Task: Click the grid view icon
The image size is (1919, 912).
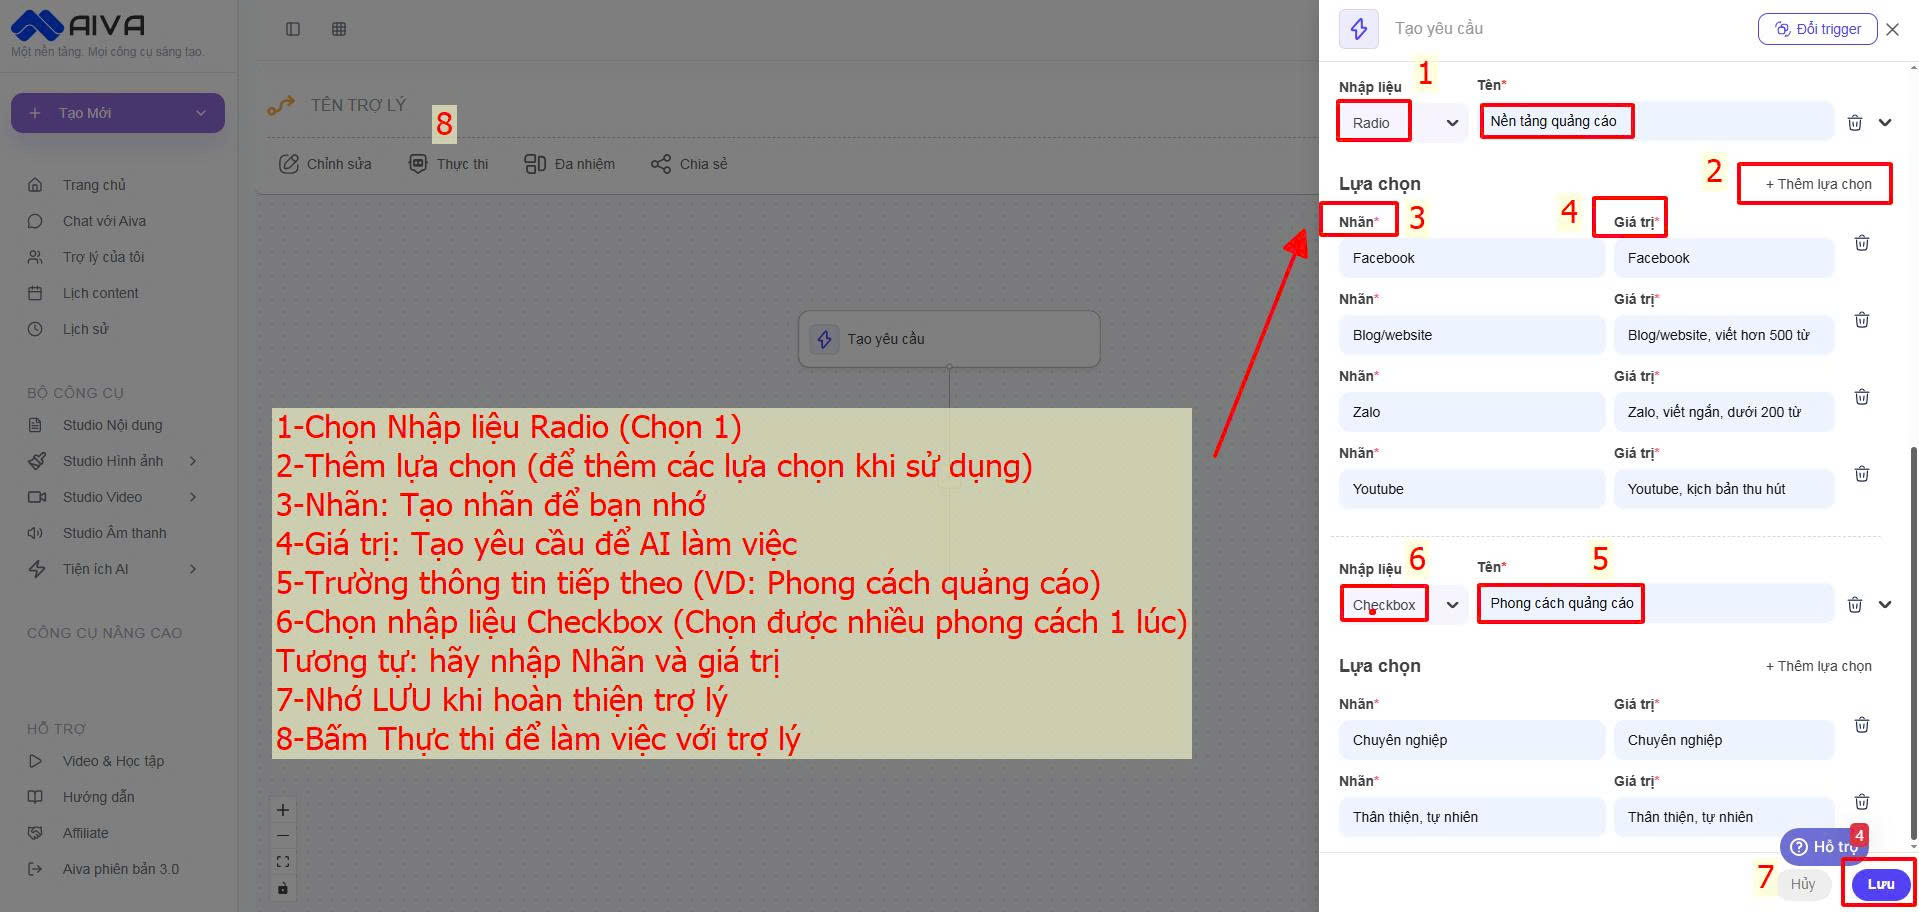Action: click(x=339, y=29)
